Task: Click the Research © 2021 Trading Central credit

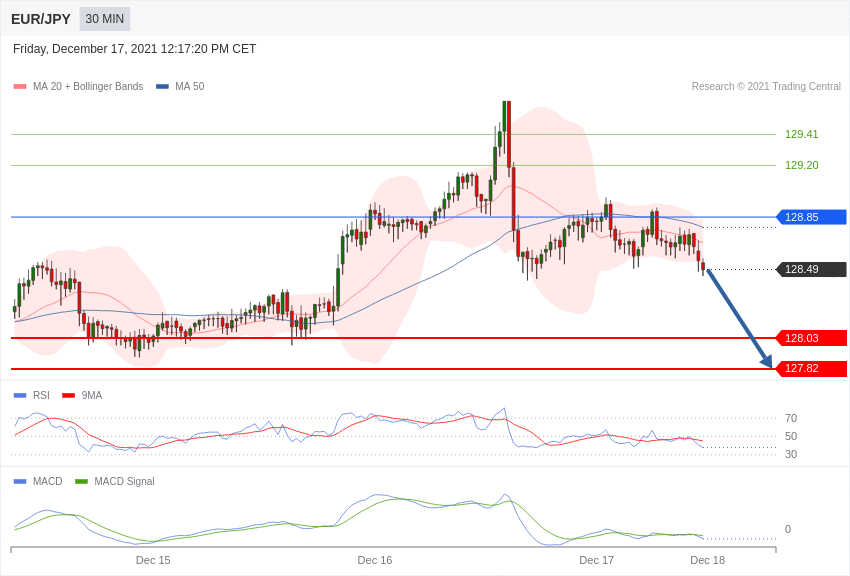Action: (766, 87)
